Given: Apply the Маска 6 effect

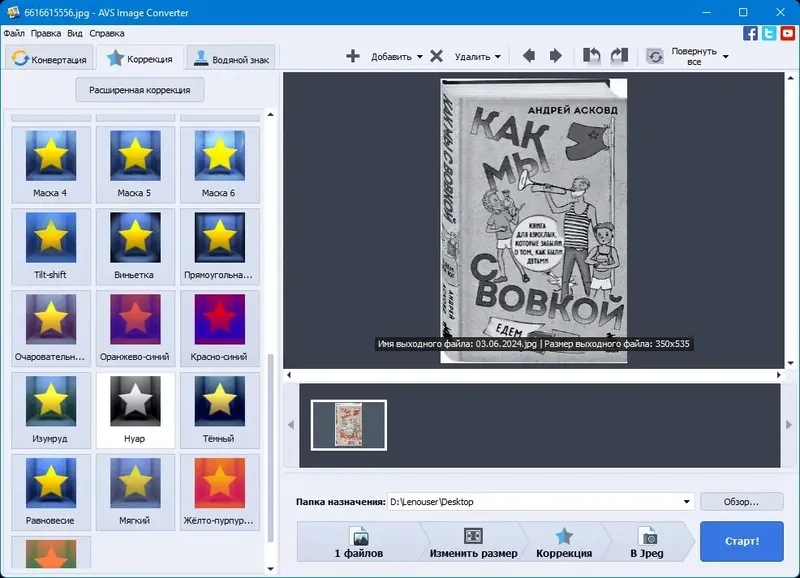Looking at the screenshot, I should pos(219,164).
